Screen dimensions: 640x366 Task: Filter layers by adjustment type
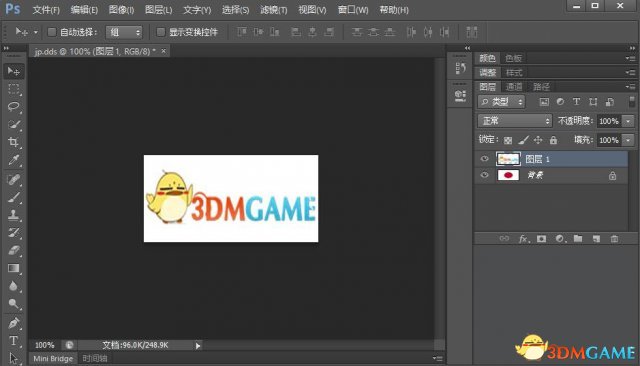[x=560, y=102]
